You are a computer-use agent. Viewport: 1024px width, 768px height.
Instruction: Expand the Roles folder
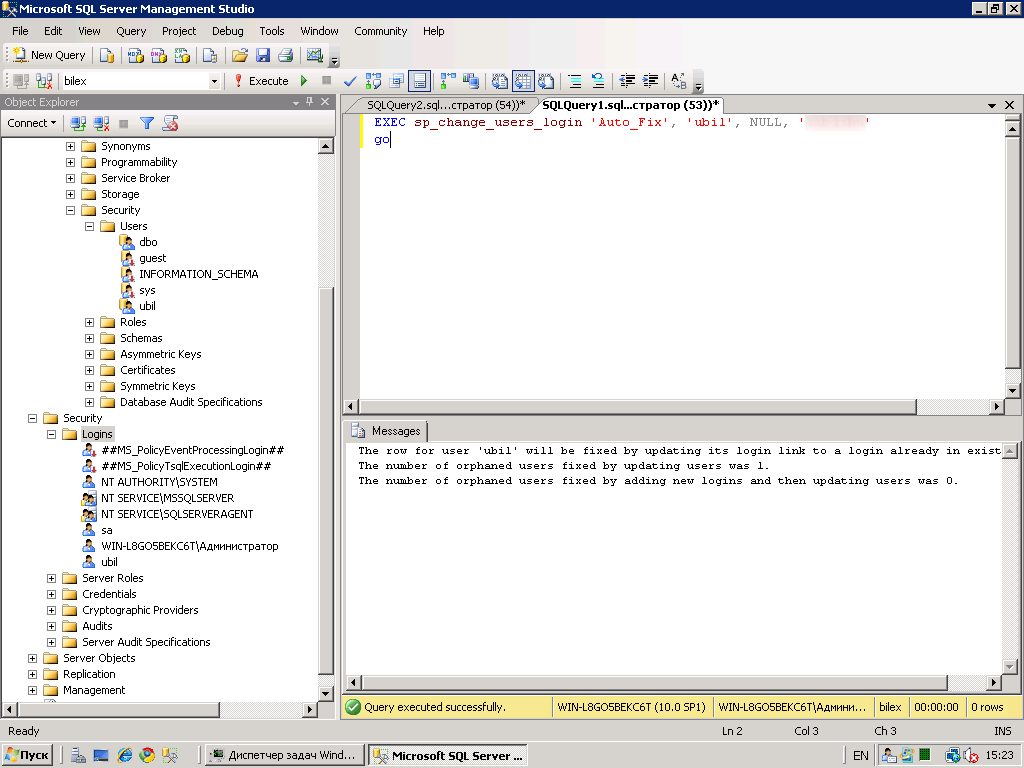coord(89,323)
